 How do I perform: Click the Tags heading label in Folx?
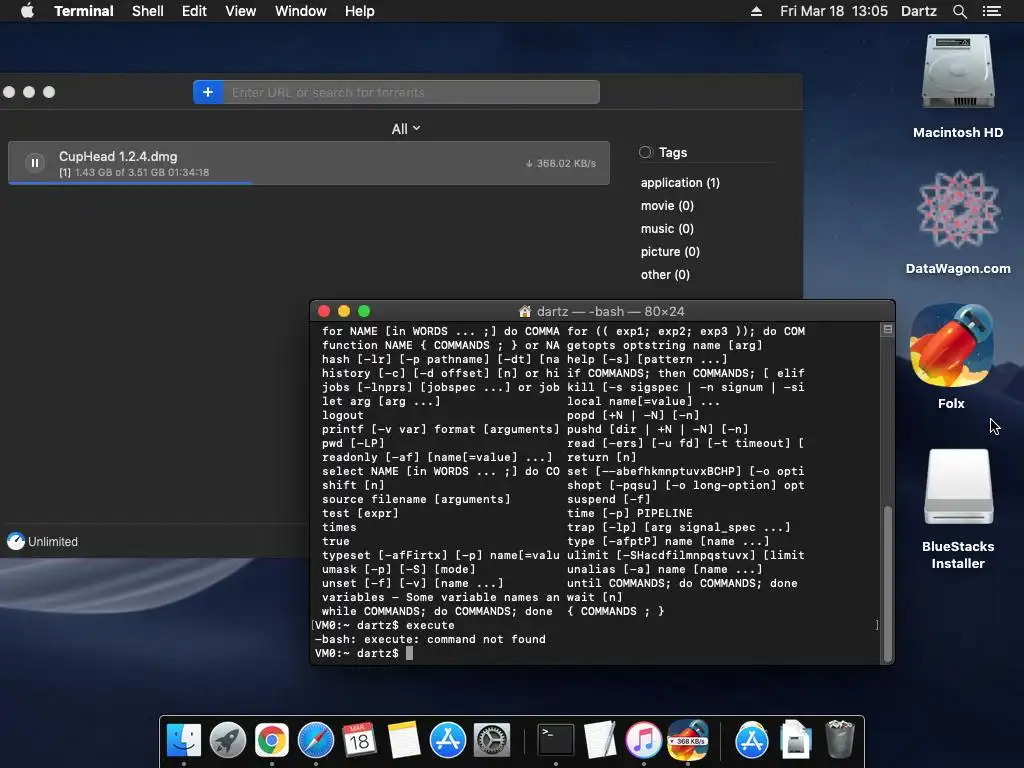pos(673,152)
